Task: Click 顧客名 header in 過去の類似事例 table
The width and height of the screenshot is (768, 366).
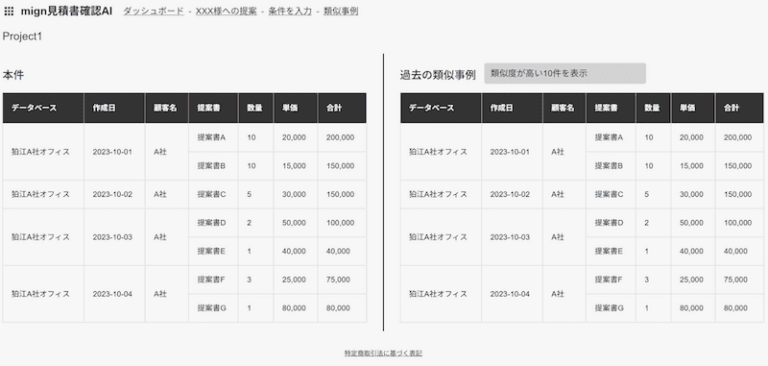Action: 563,108
